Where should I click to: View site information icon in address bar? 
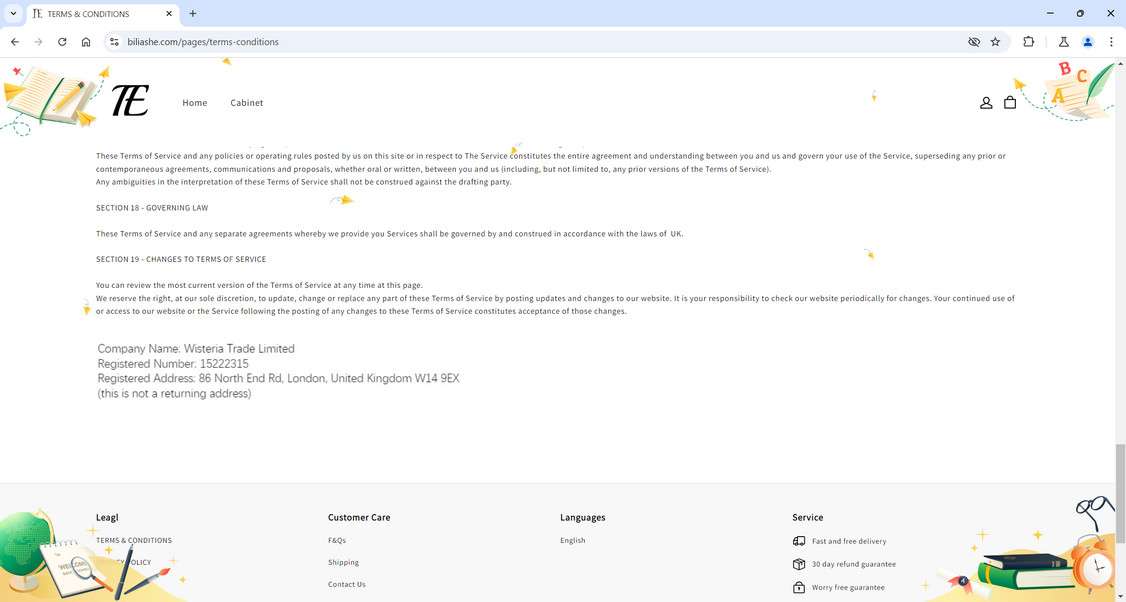(x=114, y=42)
